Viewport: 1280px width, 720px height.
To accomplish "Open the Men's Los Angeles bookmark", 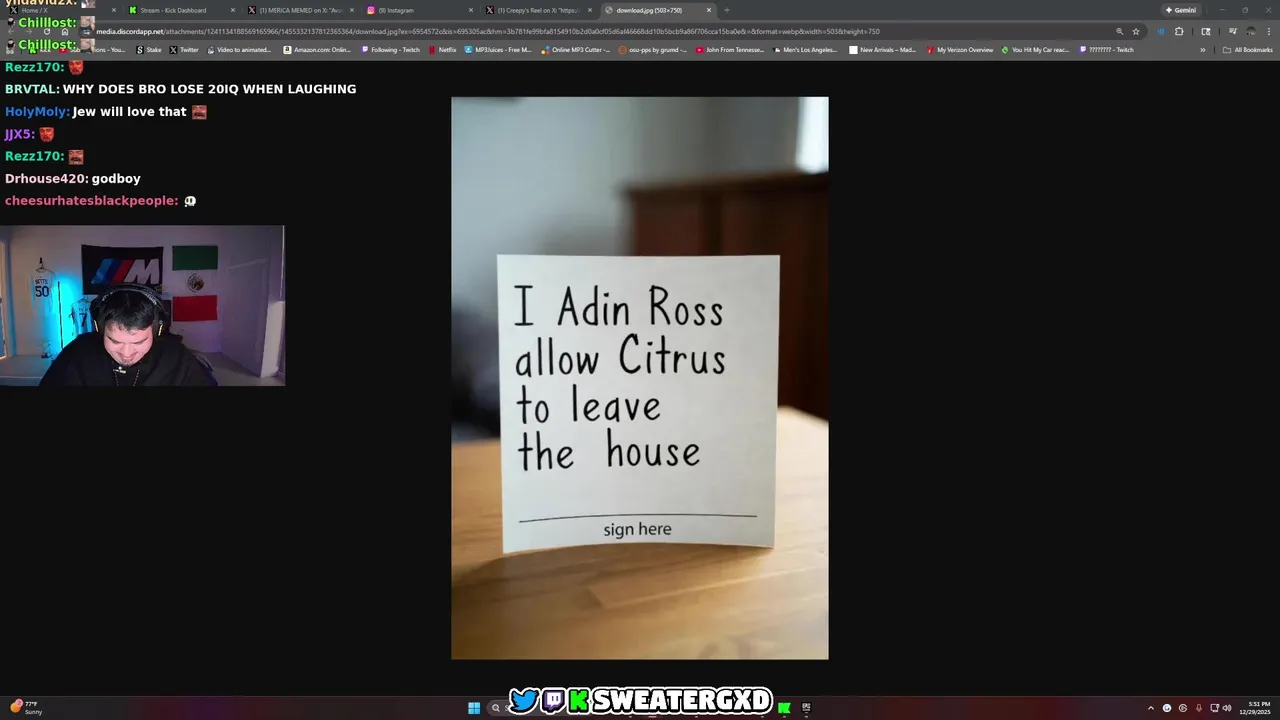I will [806, 50].
